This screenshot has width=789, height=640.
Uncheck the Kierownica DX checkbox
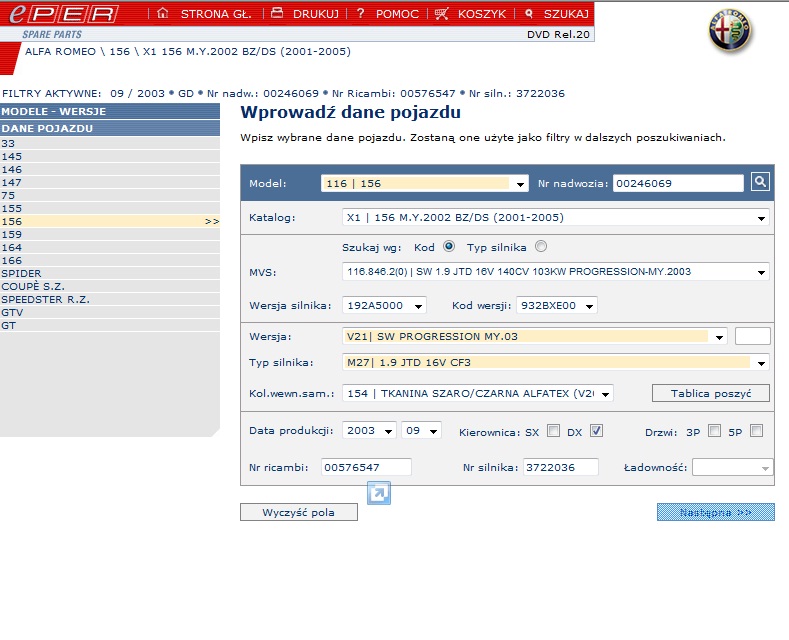point(596,431)
